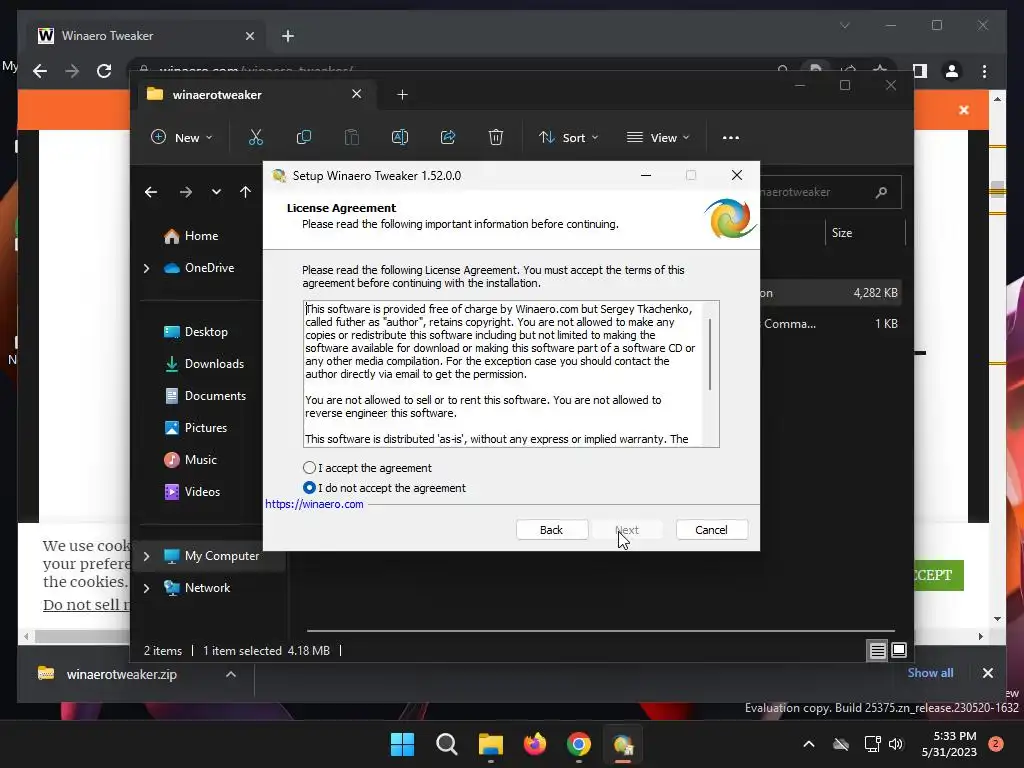Switch Explorer to details view icon
Screen dimensions: 1024x768
pos(878,650)
